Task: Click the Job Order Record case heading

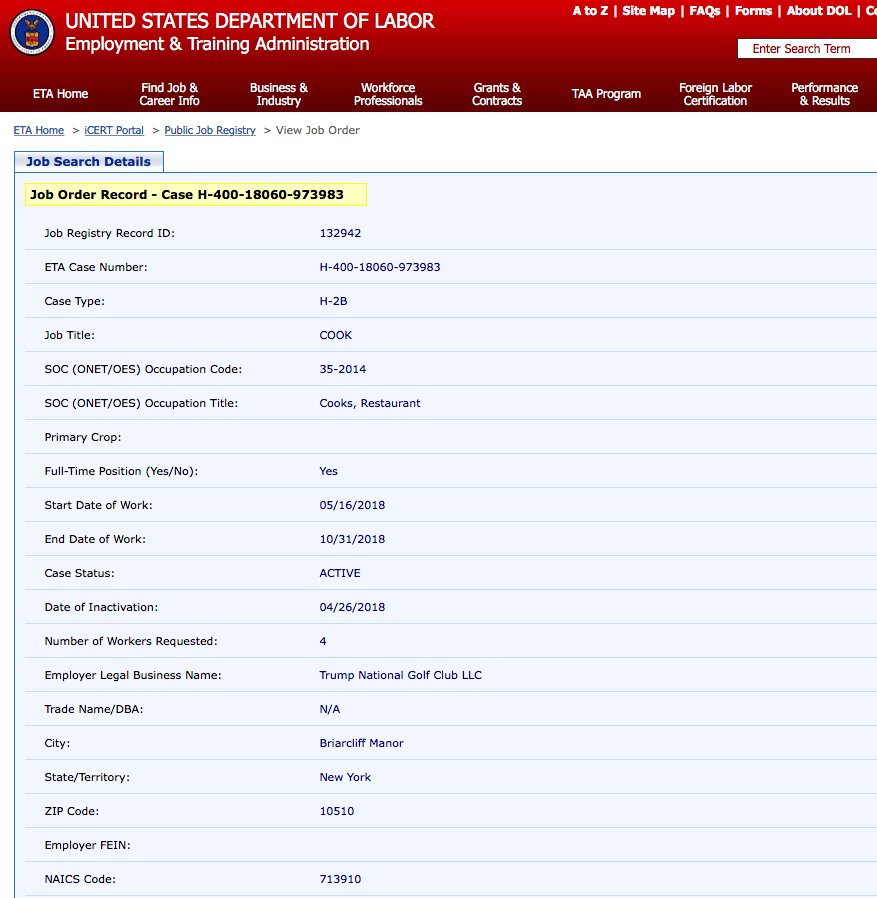Action: pos(195,195)
